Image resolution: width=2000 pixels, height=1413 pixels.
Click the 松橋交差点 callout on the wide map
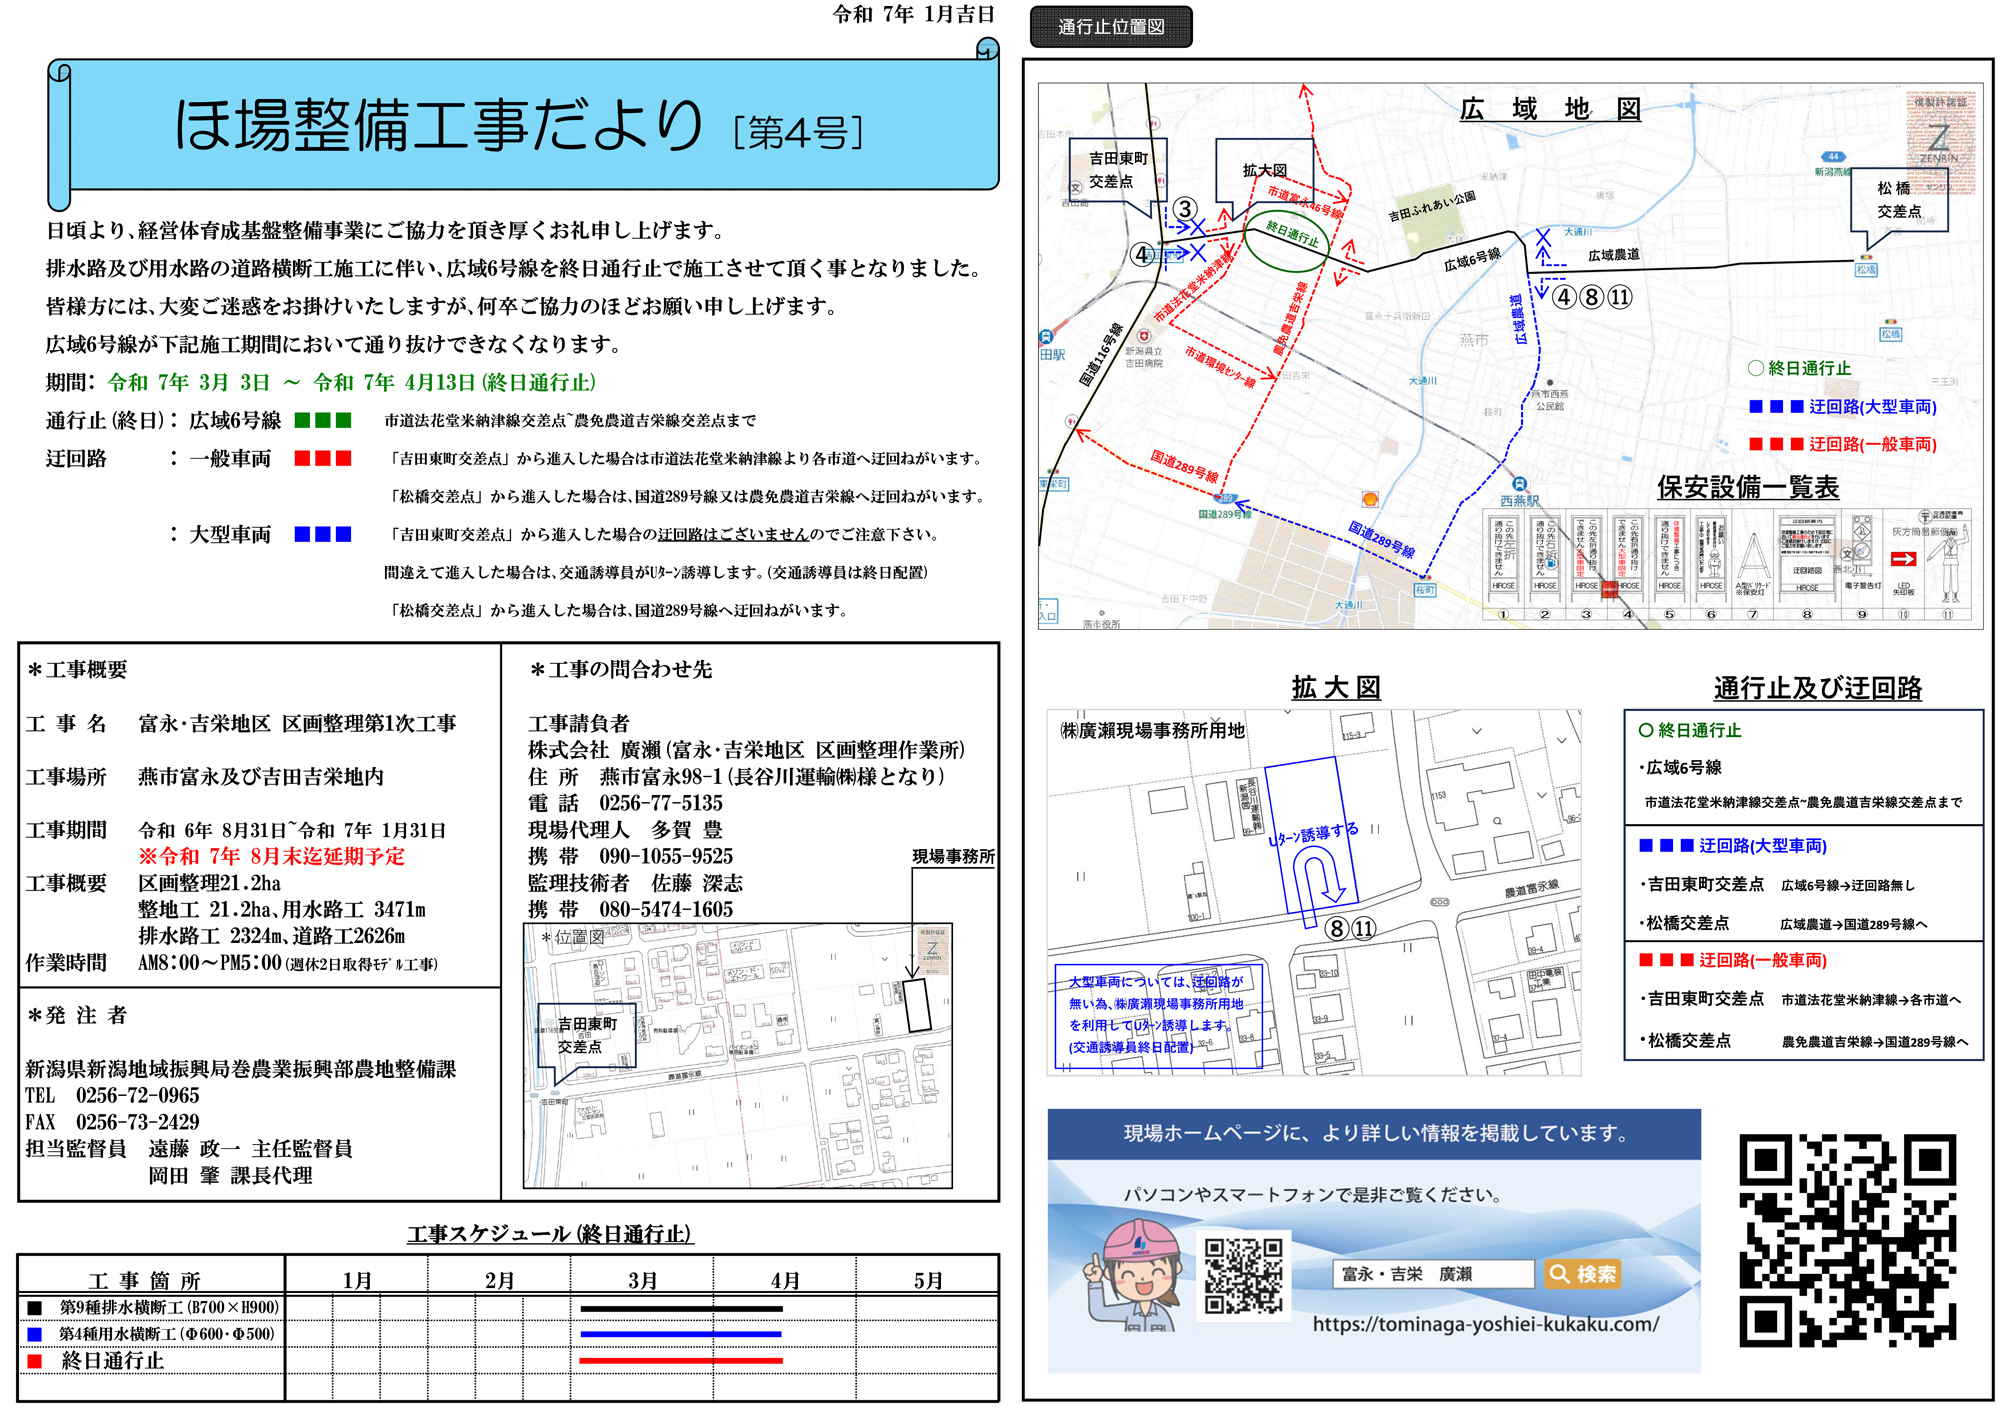pyautogui.click(x=1898, y=199)
